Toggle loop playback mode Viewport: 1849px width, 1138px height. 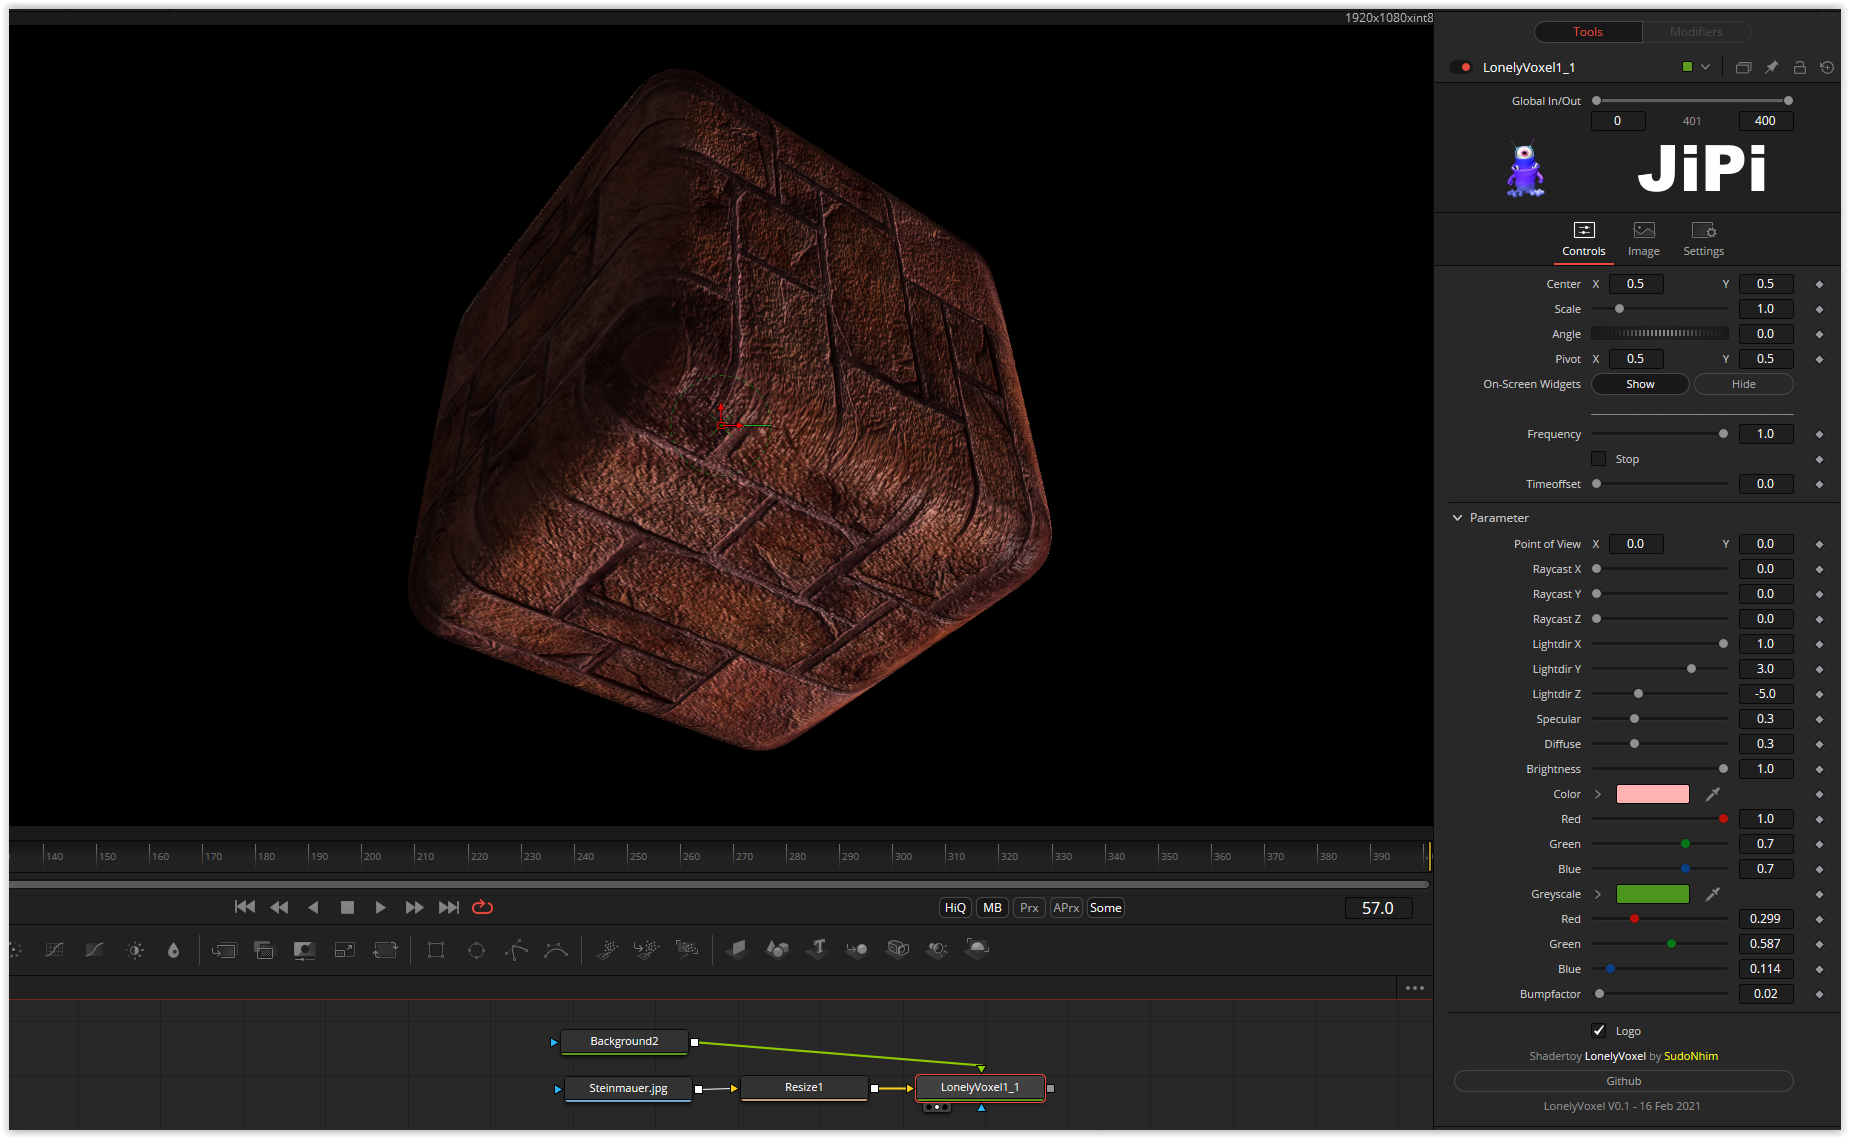[482, 907]
